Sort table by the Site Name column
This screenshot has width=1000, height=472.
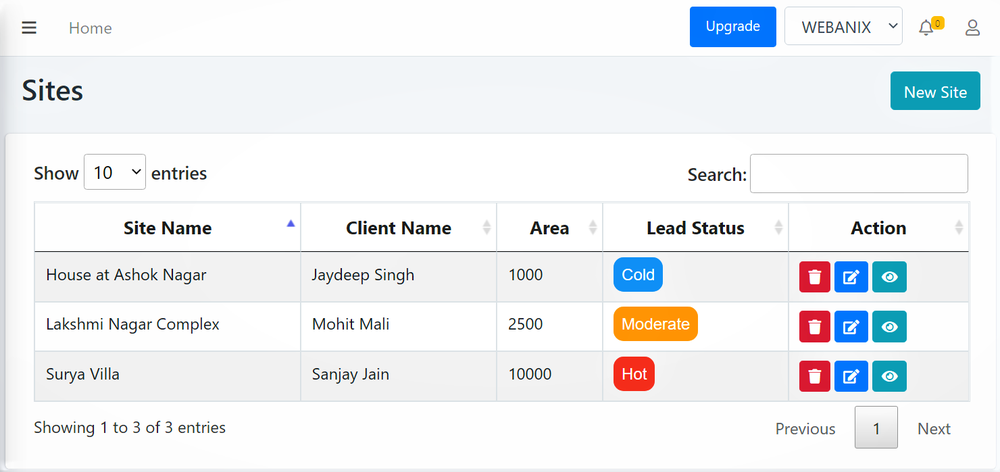tap(167, 228)
